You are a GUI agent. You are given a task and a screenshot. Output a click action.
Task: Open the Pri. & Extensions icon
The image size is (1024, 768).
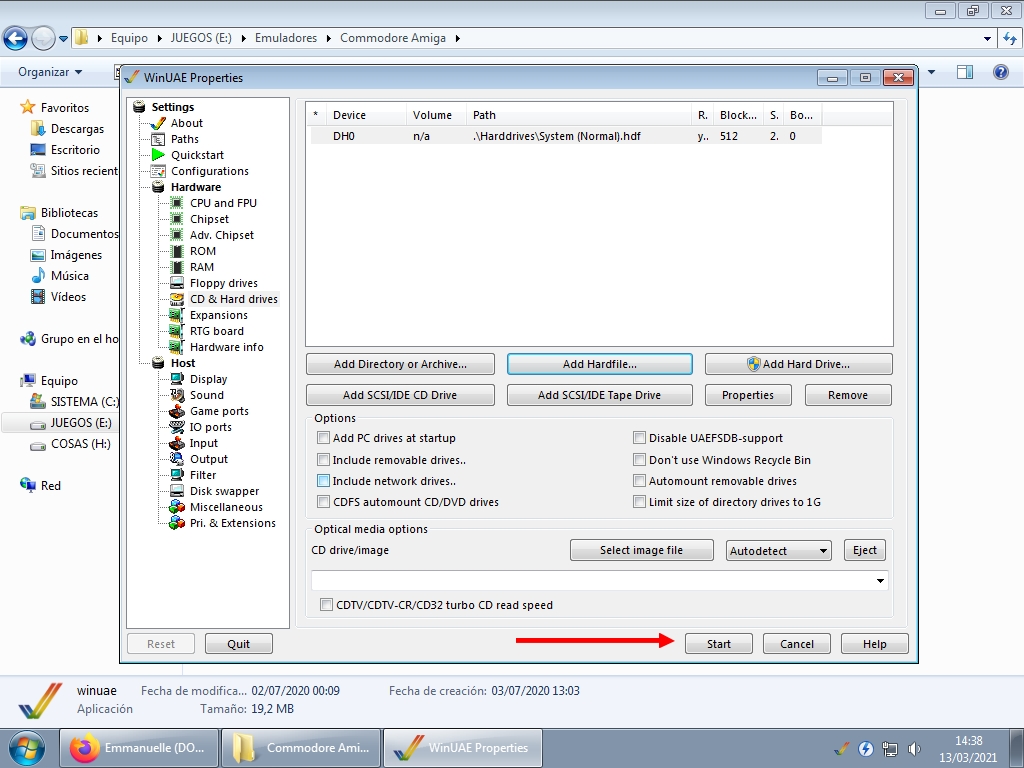point(177,522)
